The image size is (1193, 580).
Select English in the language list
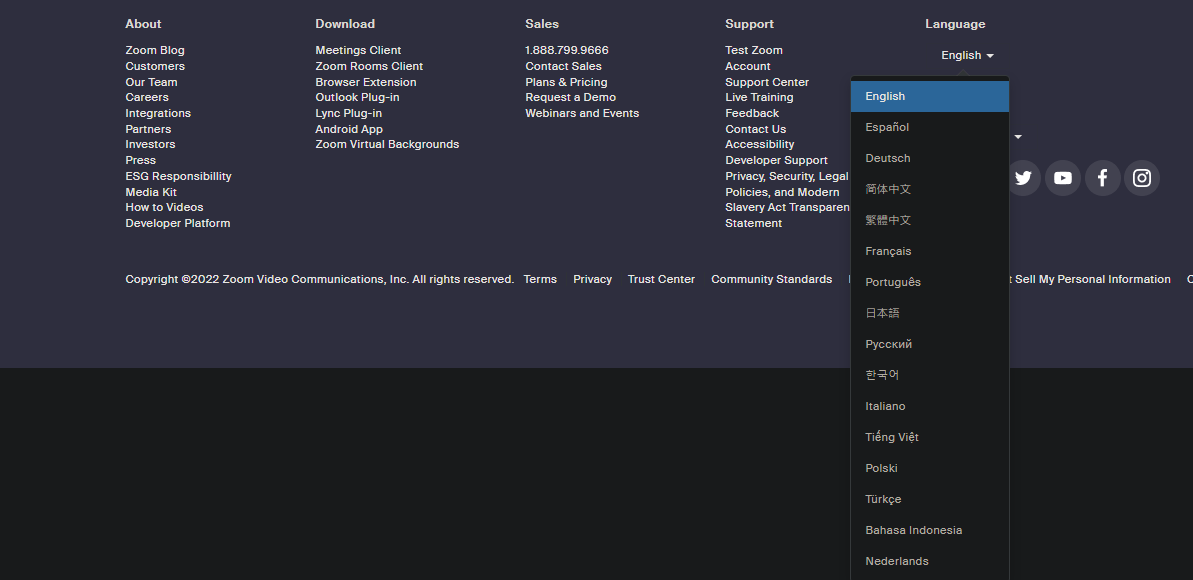point(930,97)
